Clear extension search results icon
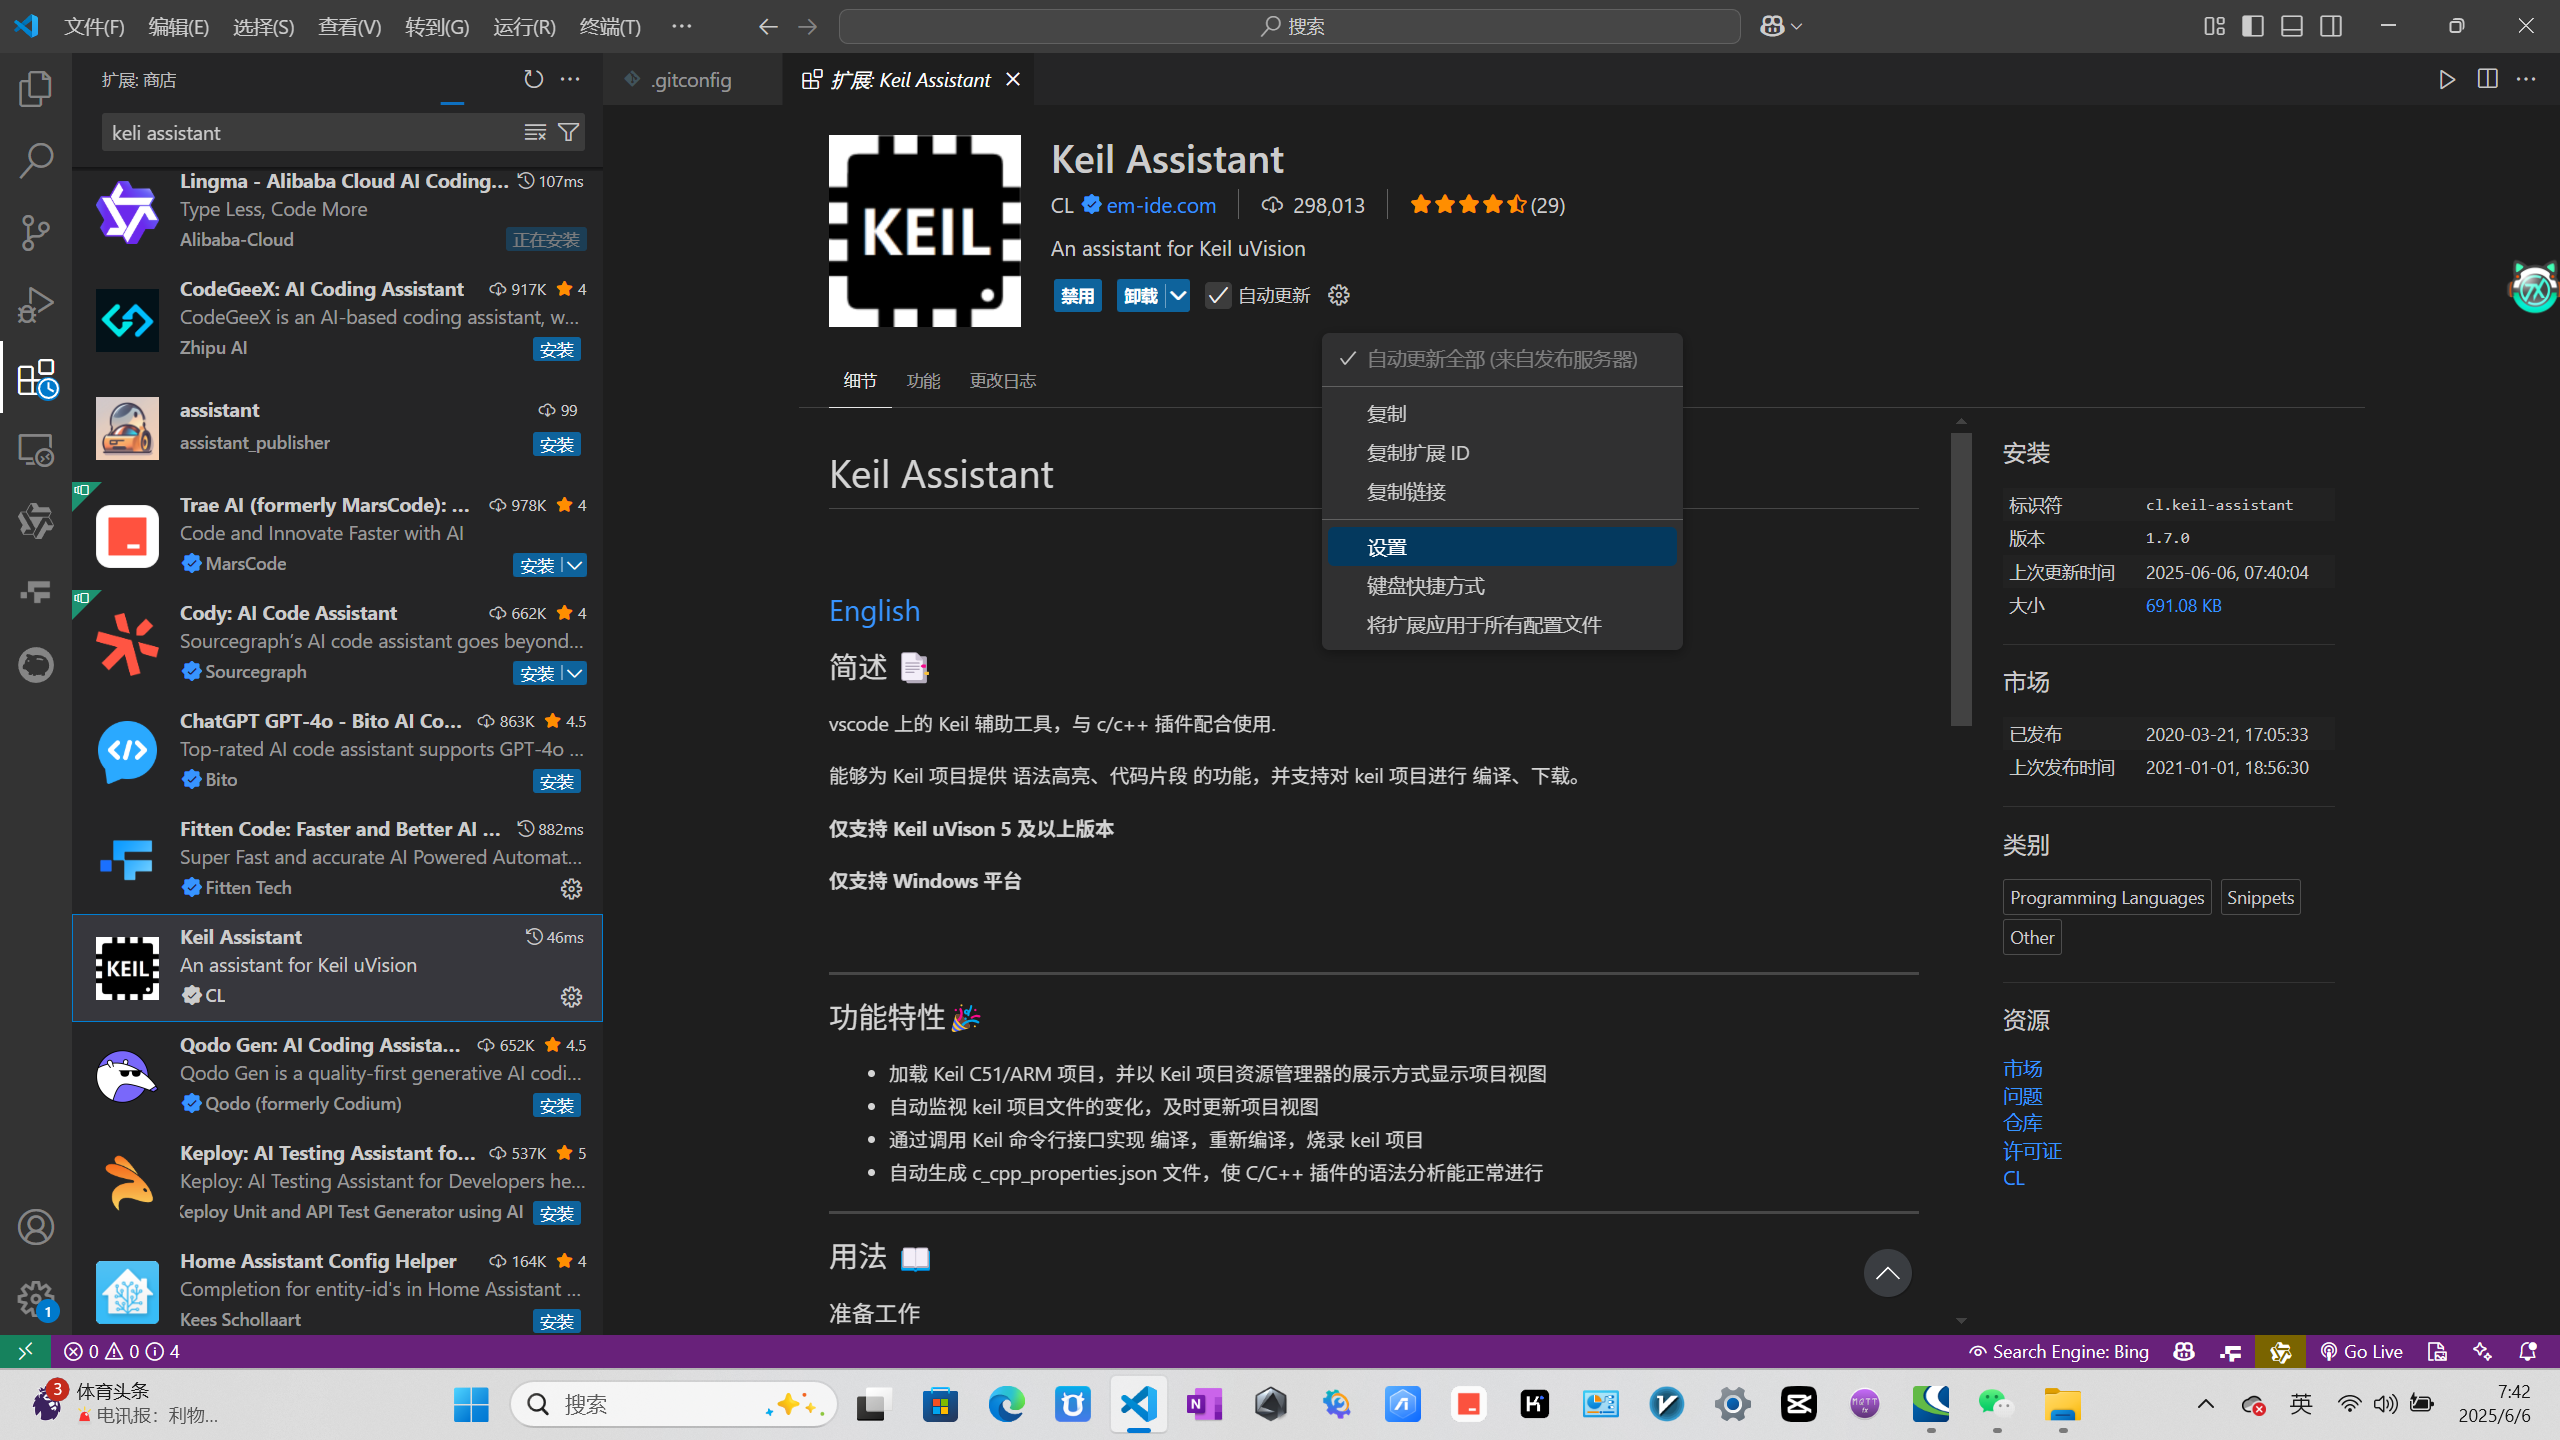This screenshot has width=2560, height=1440. 535,132
